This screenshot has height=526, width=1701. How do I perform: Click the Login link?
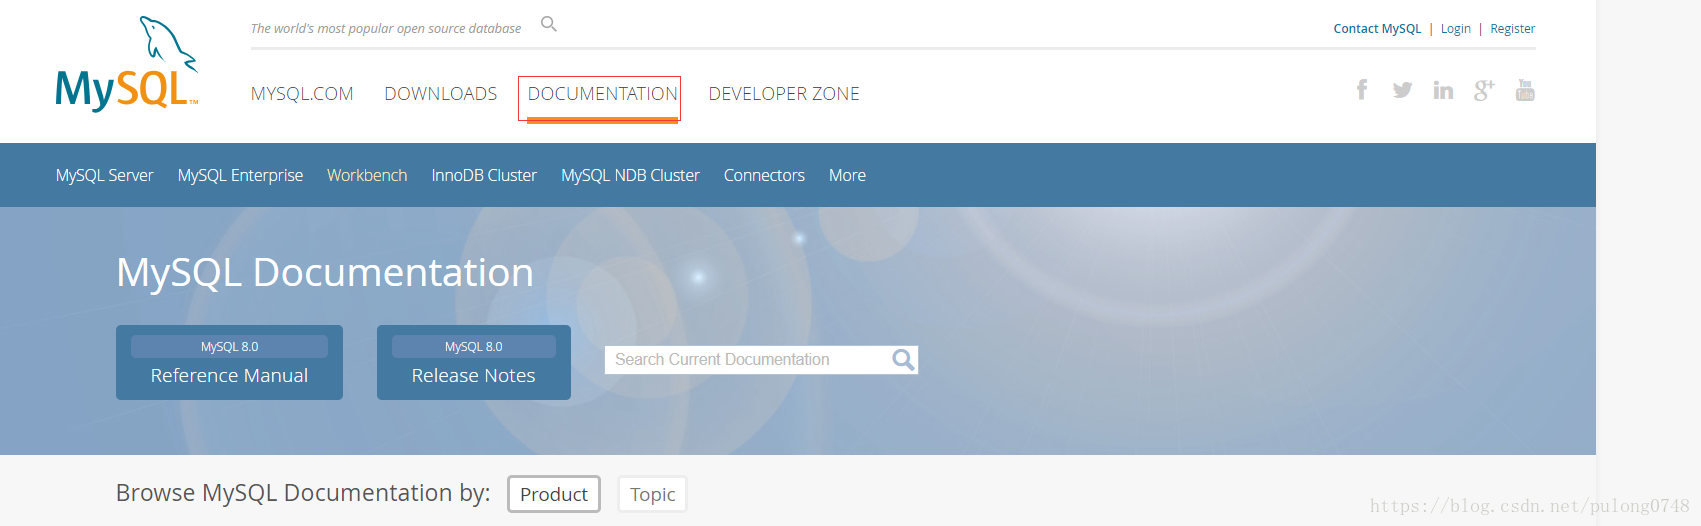[1456, 29]
